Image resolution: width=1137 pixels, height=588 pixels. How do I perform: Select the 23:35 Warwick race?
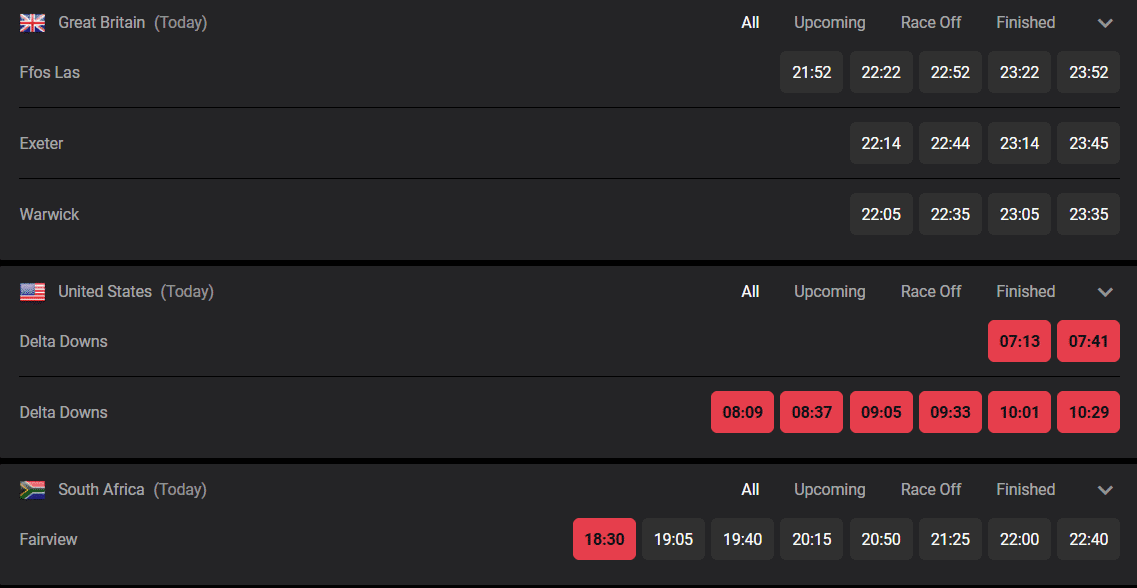[1088, 214]
